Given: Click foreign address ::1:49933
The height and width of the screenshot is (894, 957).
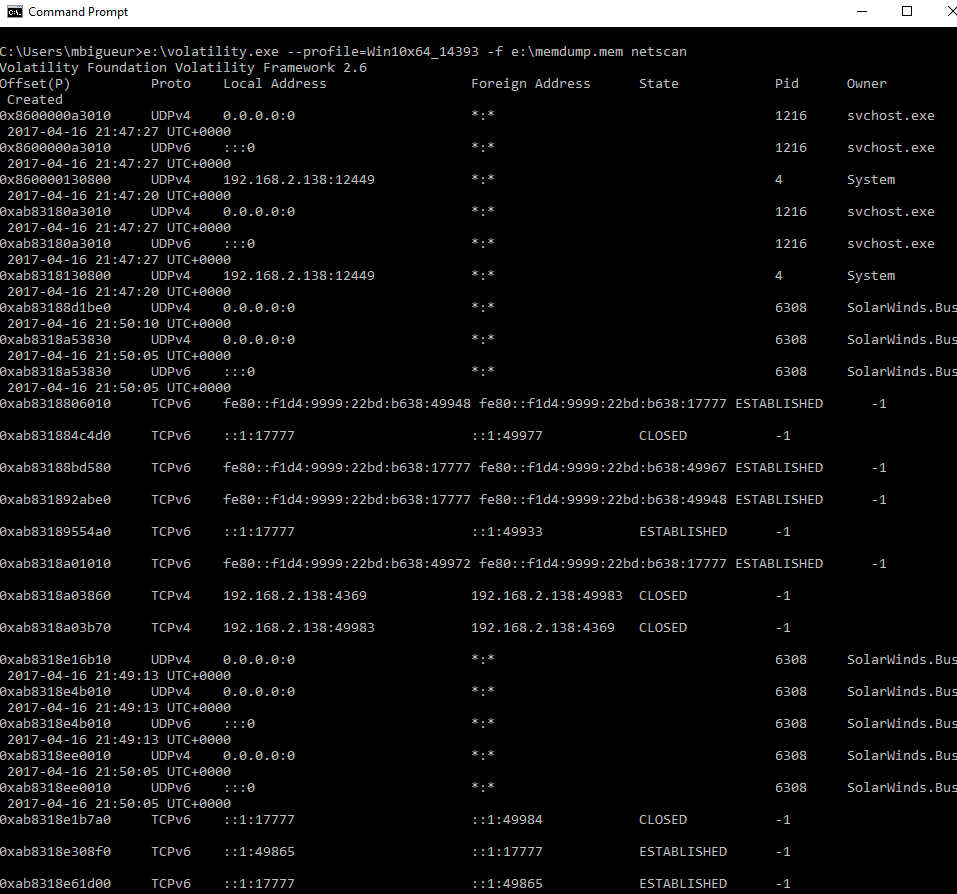Looking at the screenshot, I should tap(507, 532).
